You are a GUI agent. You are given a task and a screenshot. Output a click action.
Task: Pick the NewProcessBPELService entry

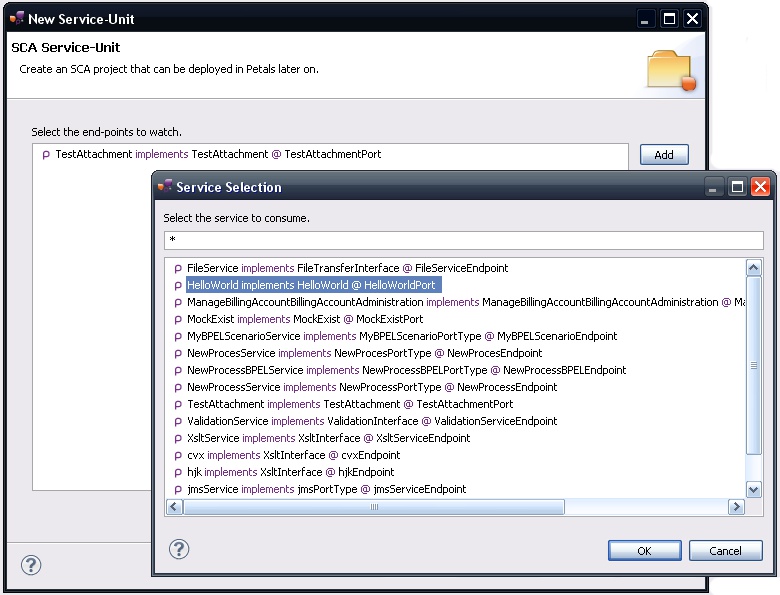[406, 370]
